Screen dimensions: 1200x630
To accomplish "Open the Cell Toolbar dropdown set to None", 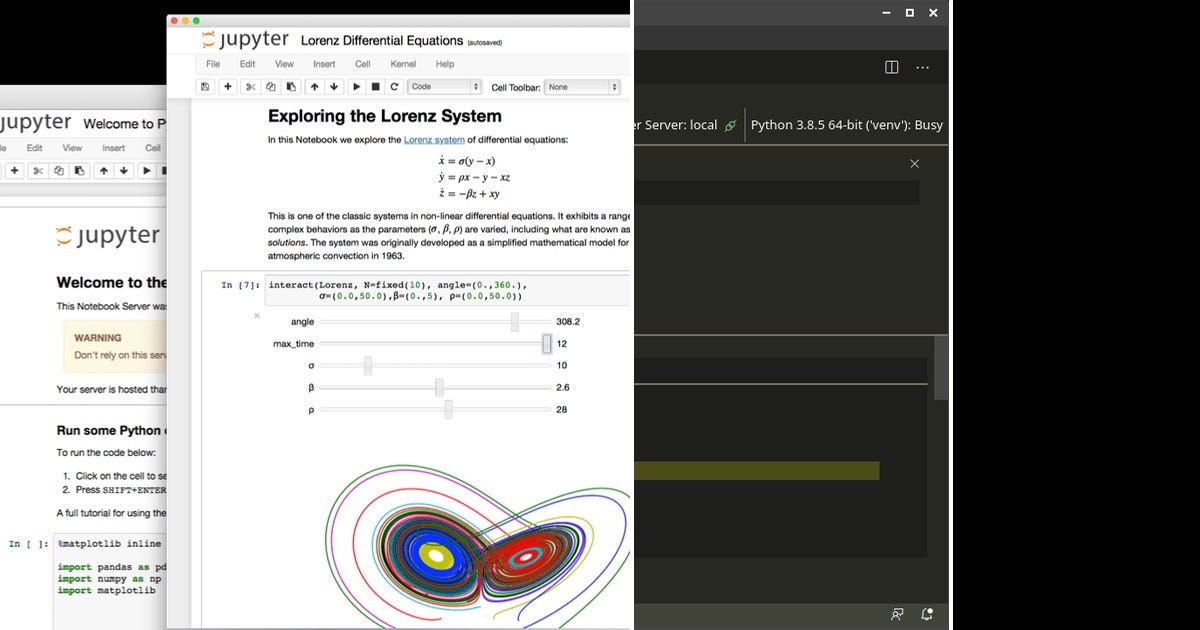I will 581,87.
